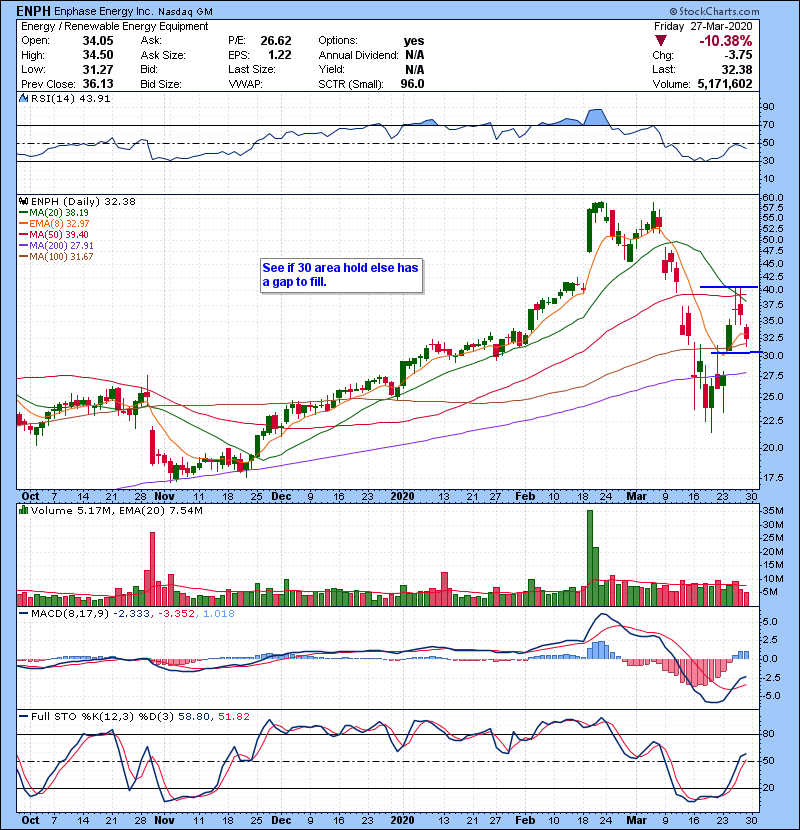
Task: Click the EMA(8) 32.97 legend entry
Action: coord(54,223)
